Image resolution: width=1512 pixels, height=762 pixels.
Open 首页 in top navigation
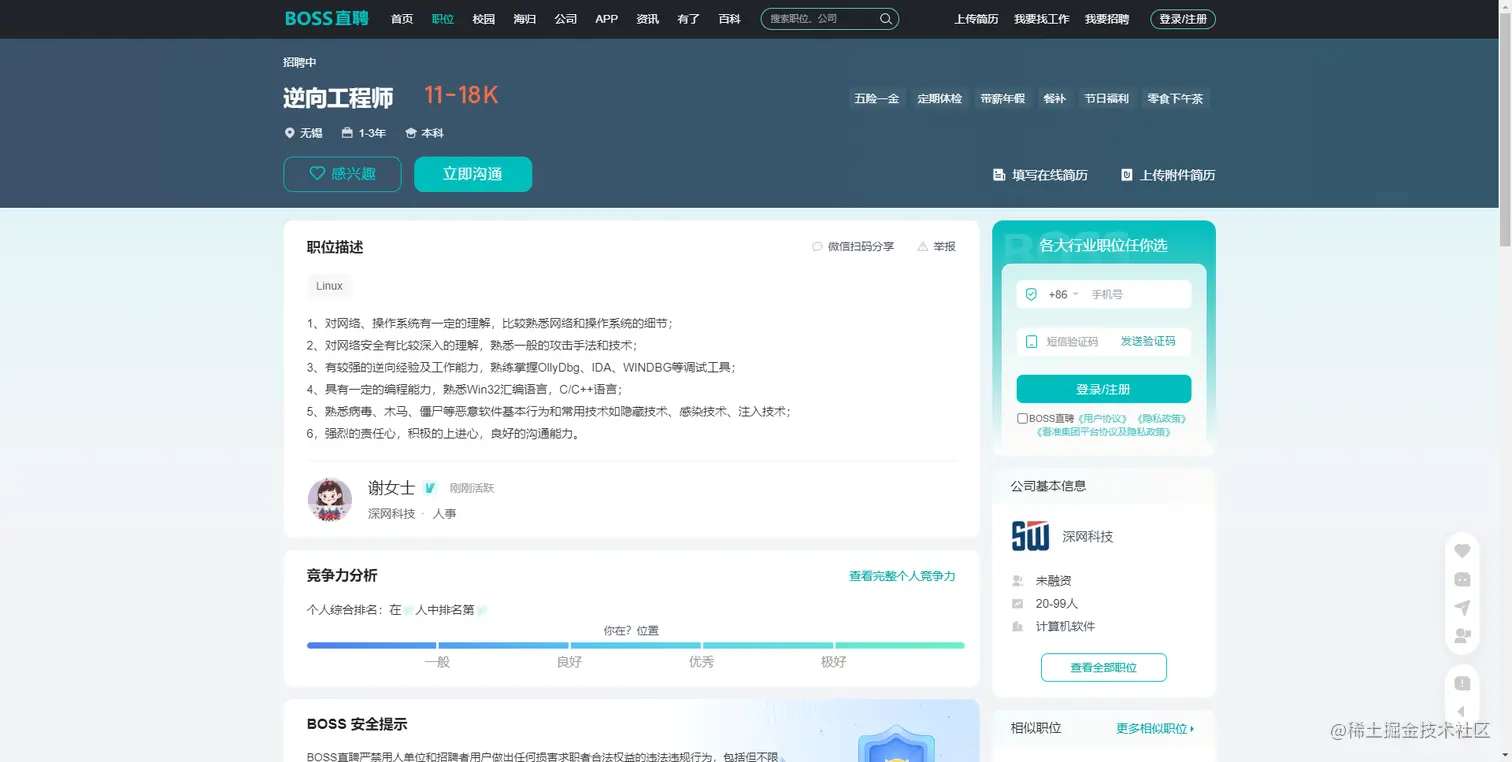[x=402, y=19]
